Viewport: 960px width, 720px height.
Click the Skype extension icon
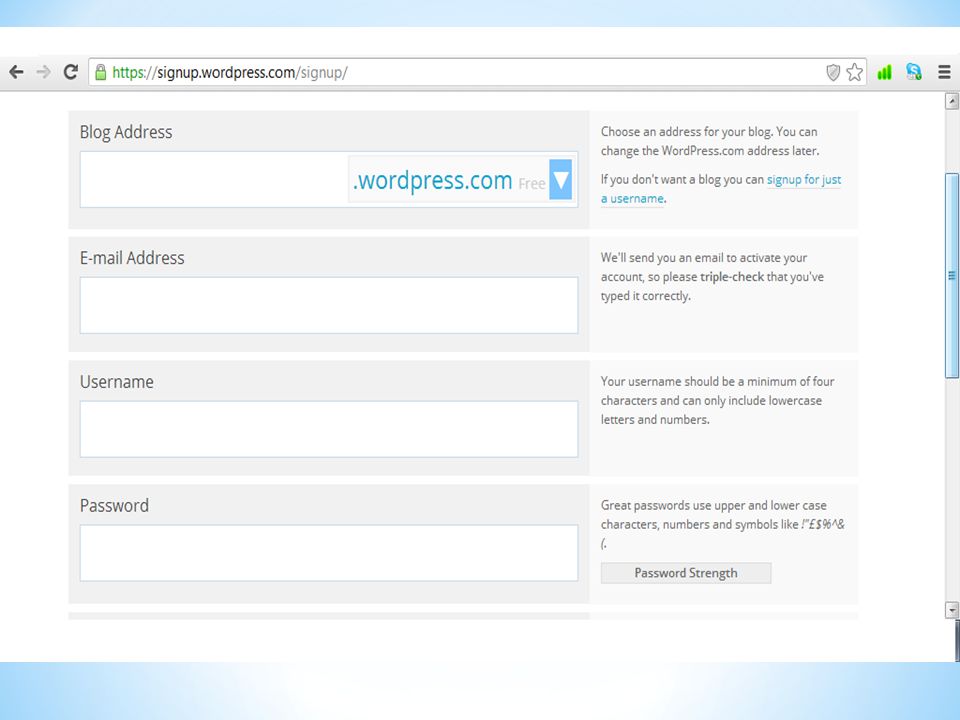(x=914, y=72)
